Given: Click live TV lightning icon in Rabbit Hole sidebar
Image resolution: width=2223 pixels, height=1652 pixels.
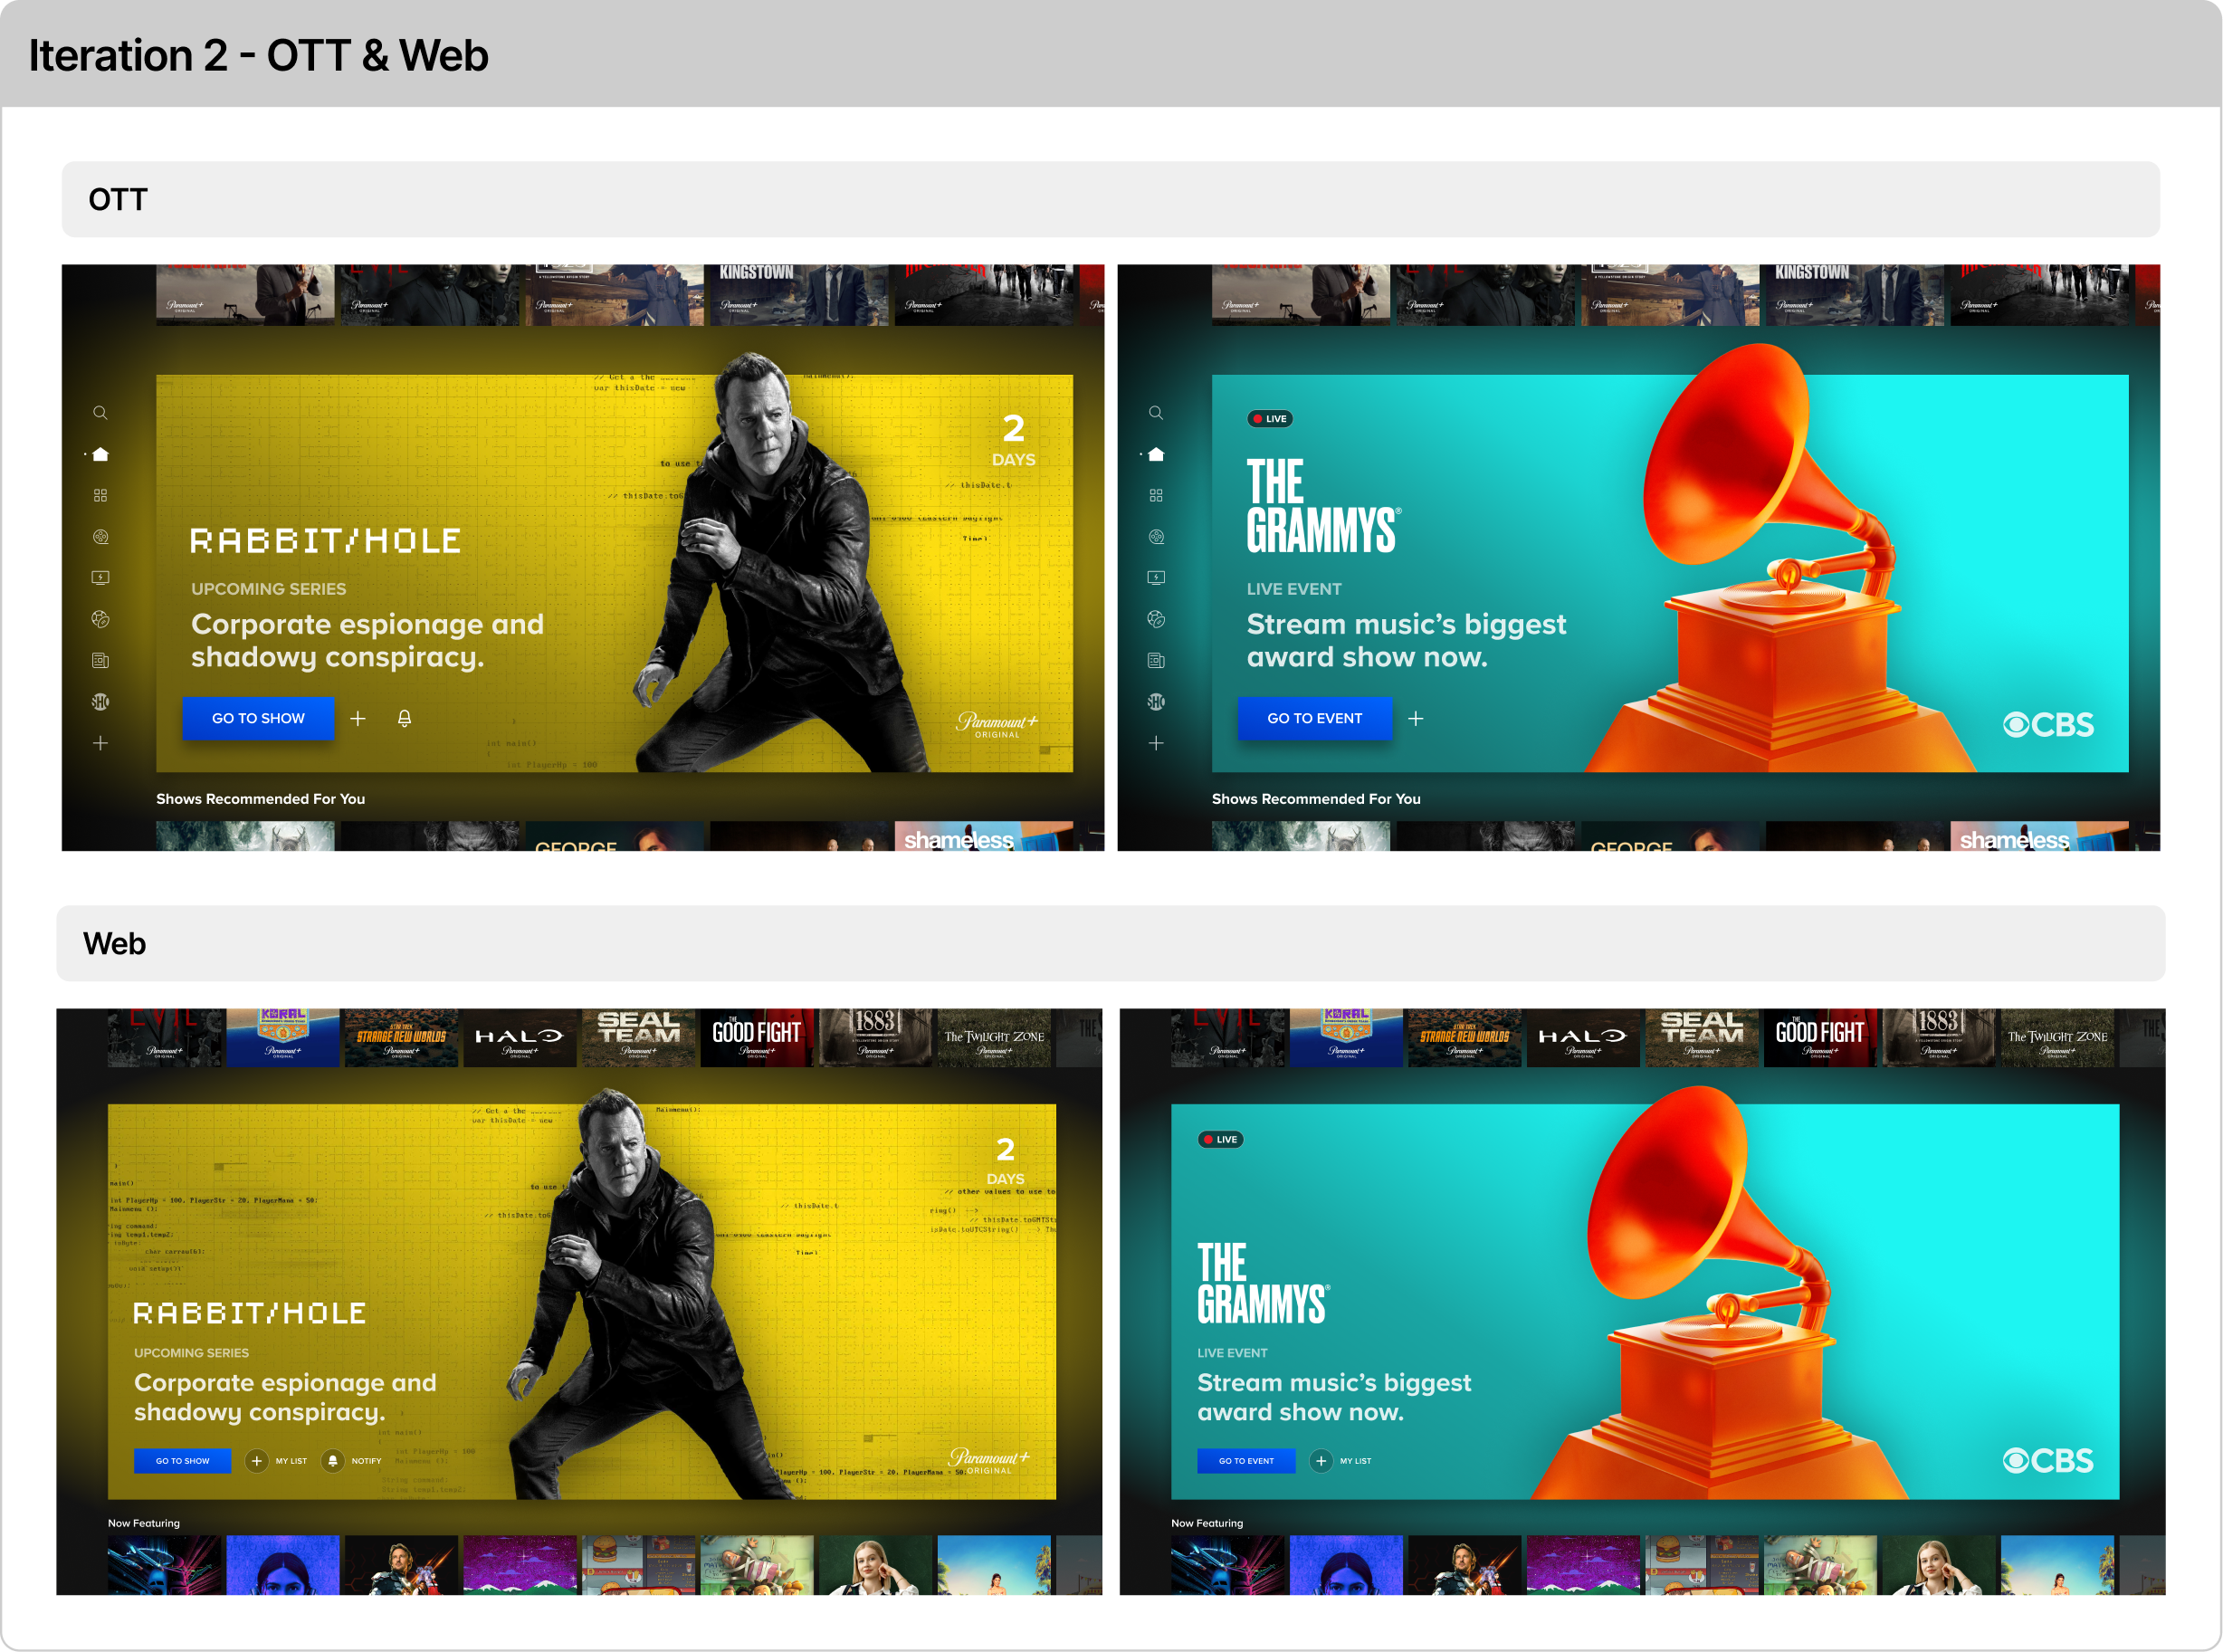Looking at the screenshot, I should 100,578.
